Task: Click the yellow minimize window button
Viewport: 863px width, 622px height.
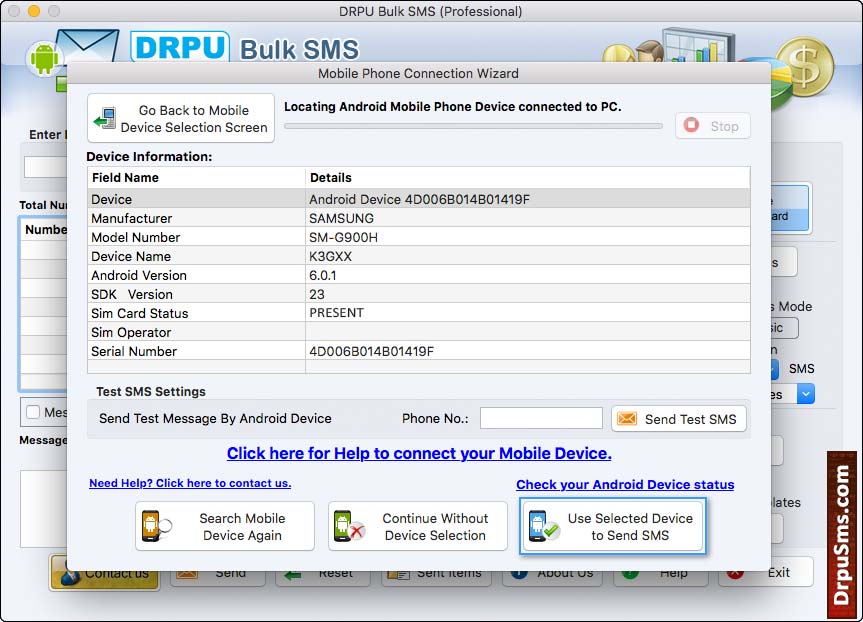Action: pos(34,10)
